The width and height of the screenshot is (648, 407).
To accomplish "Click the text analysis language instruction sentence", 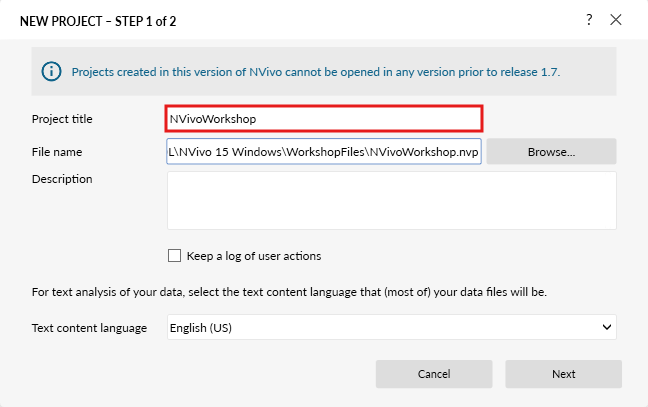I will 289,292.
